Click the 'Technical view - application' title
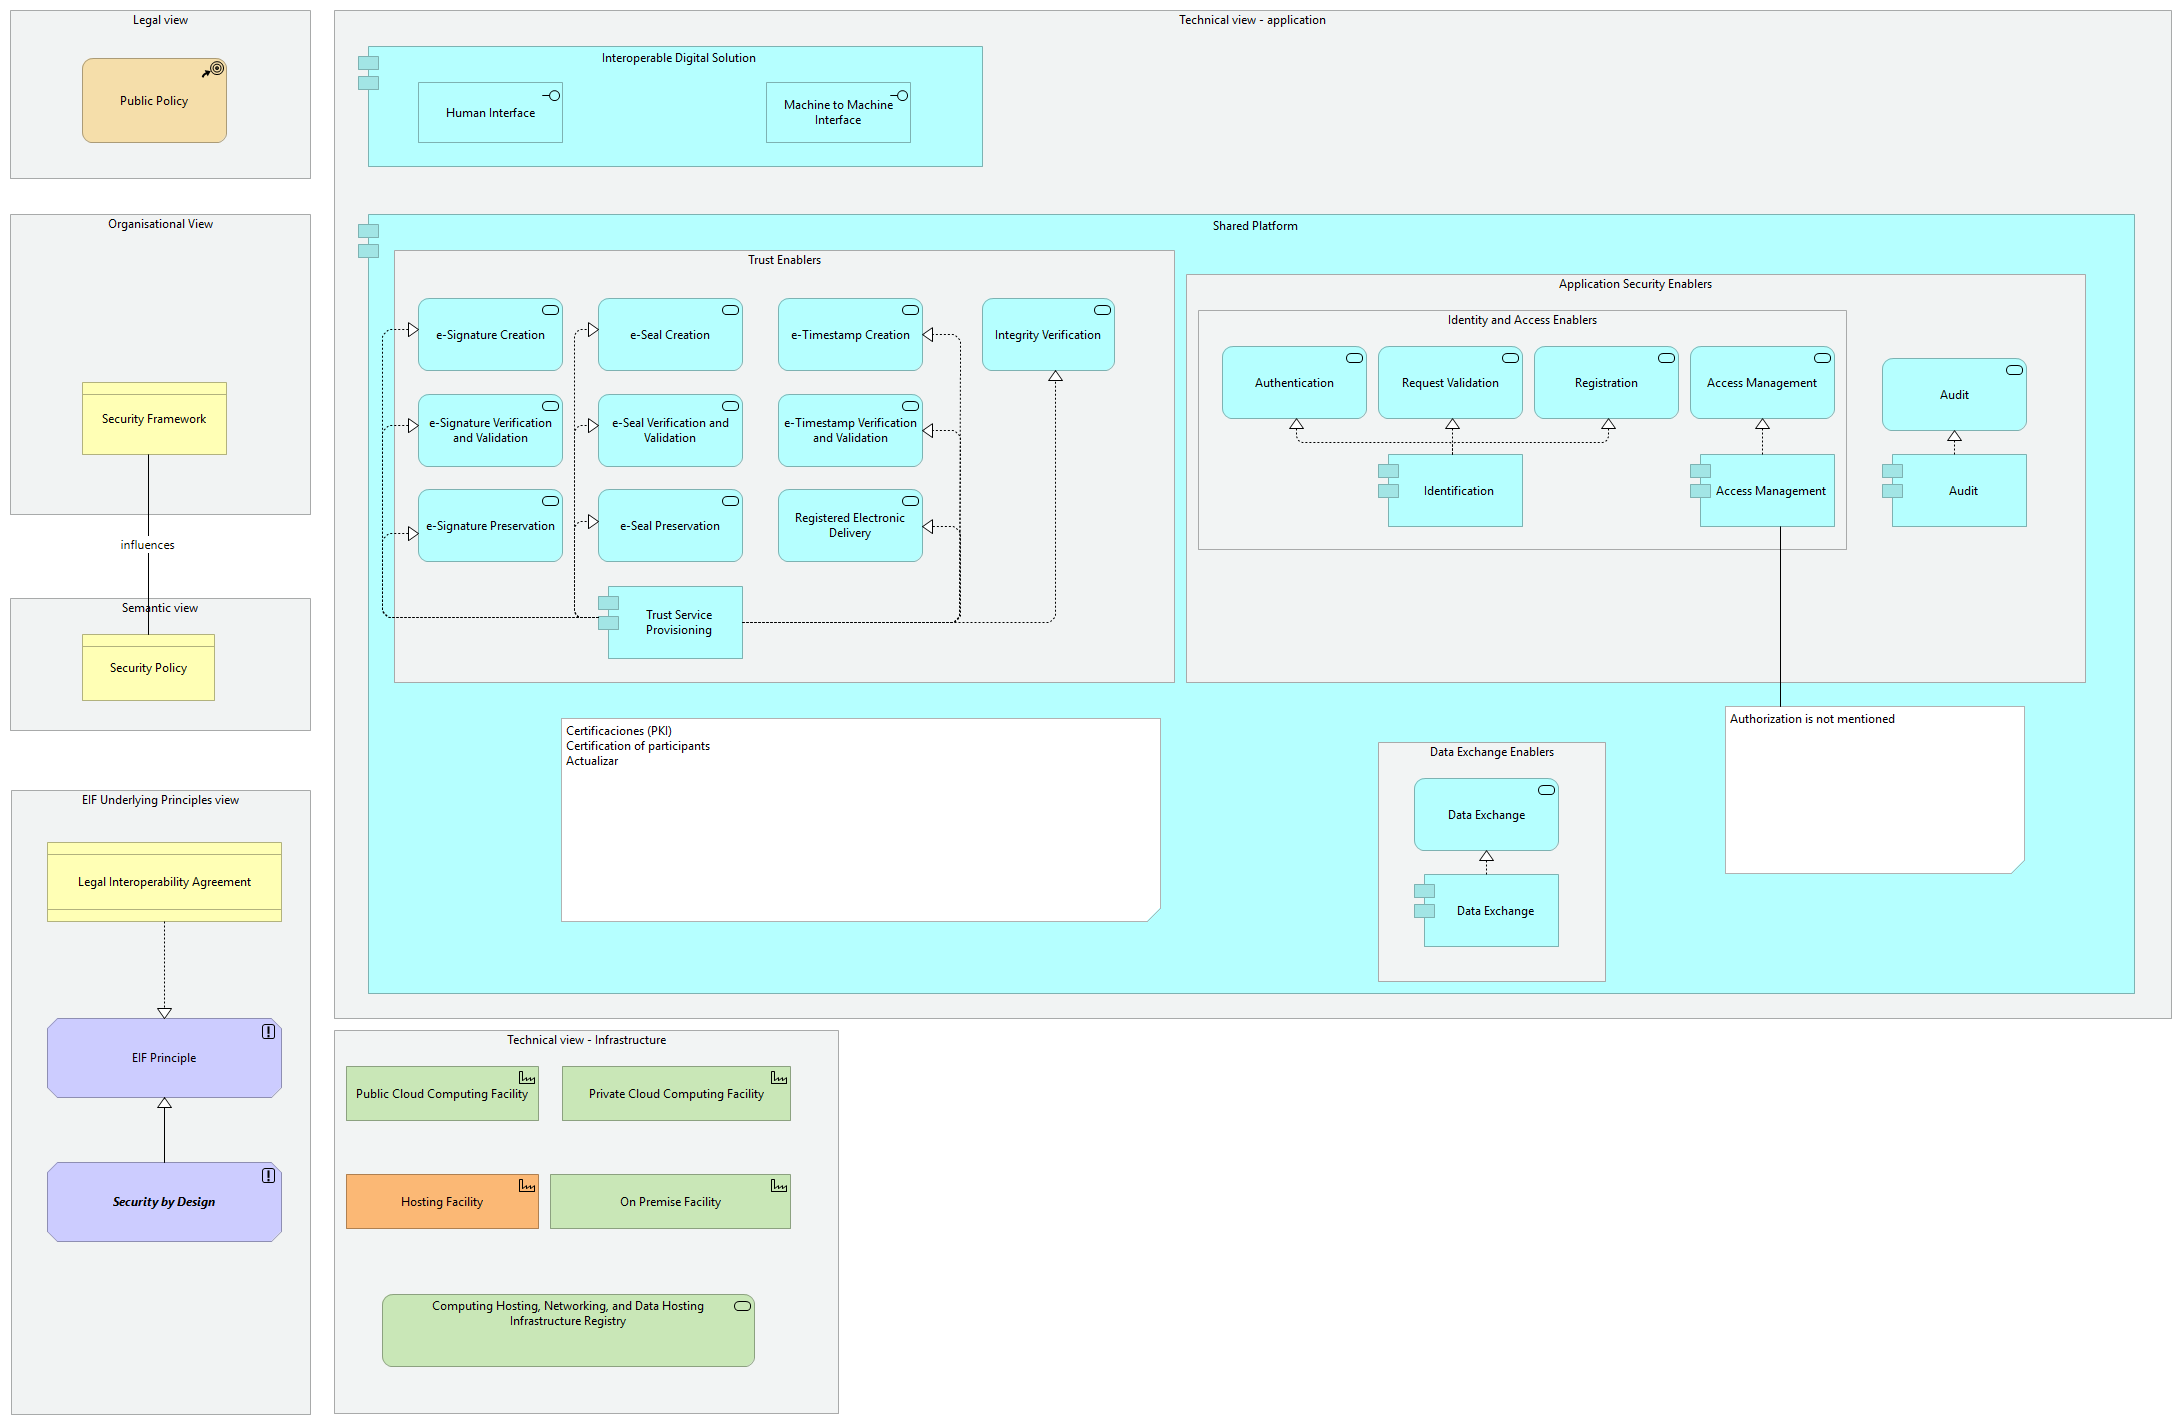The image size is (2182, 1425). pos(1252,20)
